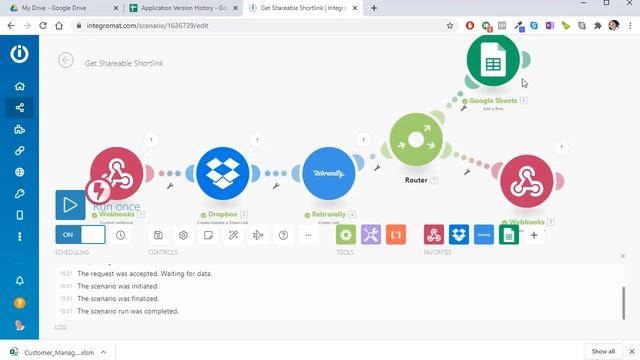This screenshot has height=360, width=640.
Task: Click wrench filter between Webhooks and Dropbox
Action: 170,186
